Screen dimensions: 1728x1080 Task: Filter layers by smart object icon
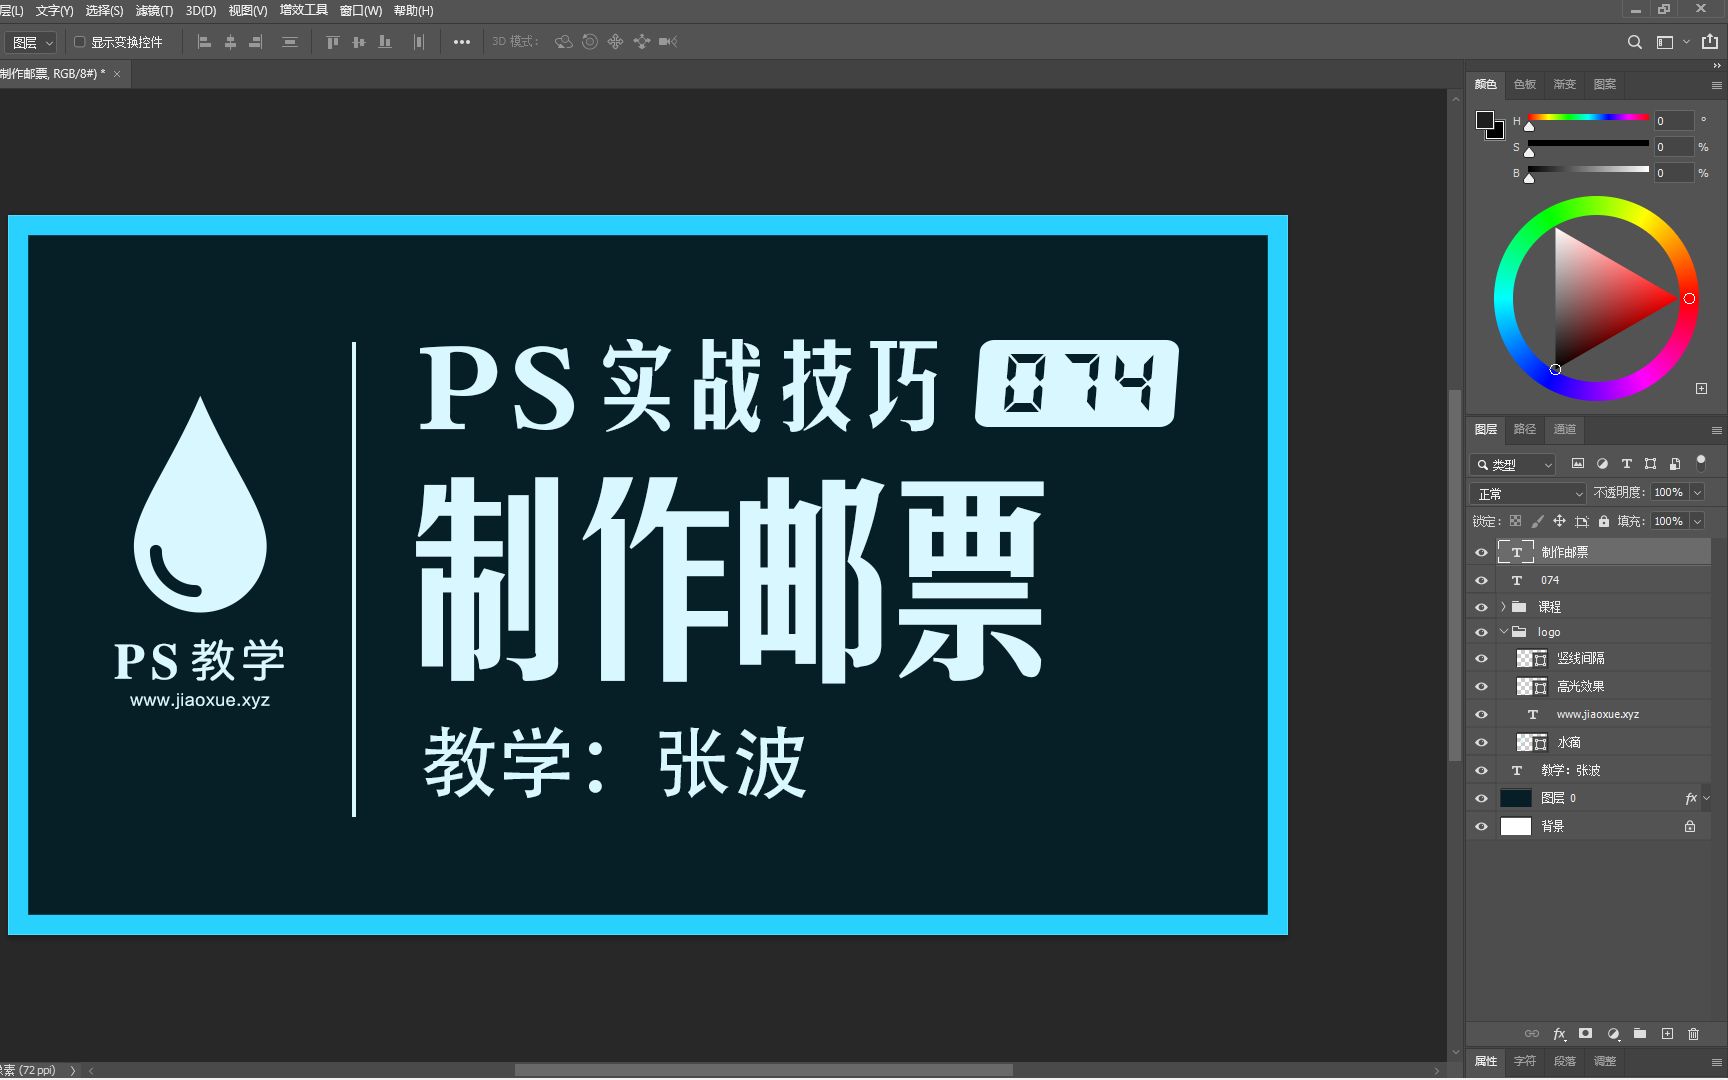click(1675, 464)
